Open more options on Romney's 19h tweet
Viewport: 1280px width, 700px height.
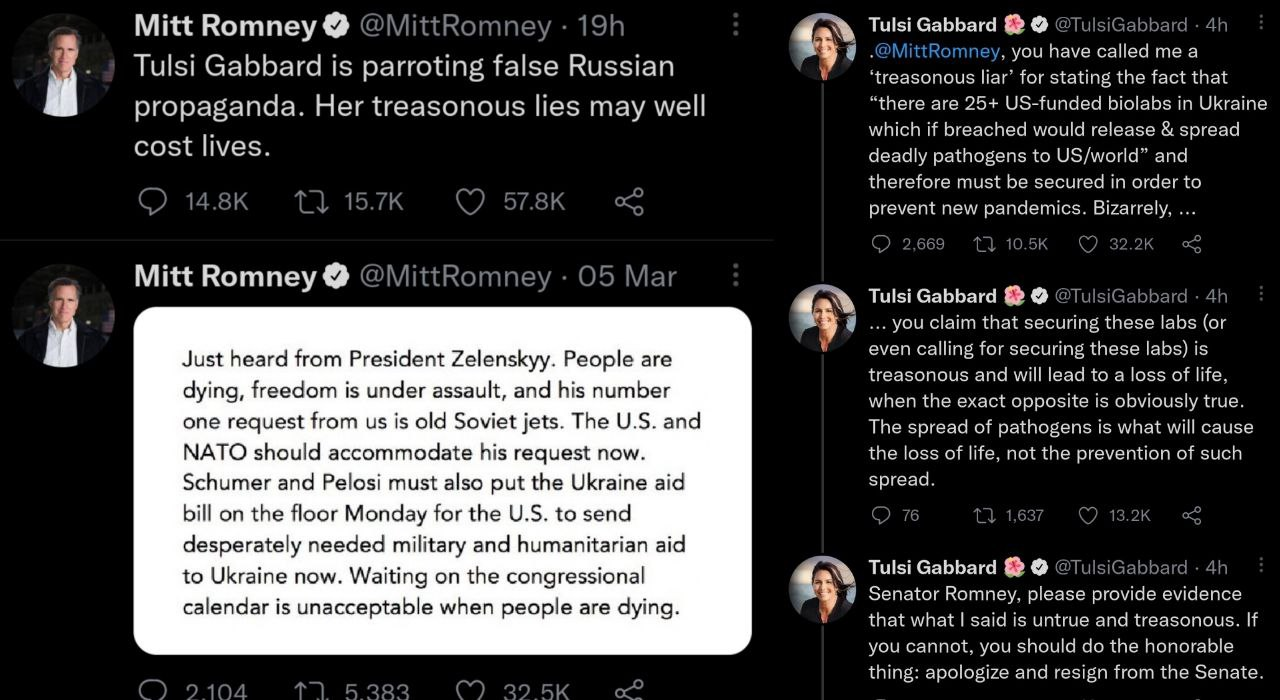point(736,25)
